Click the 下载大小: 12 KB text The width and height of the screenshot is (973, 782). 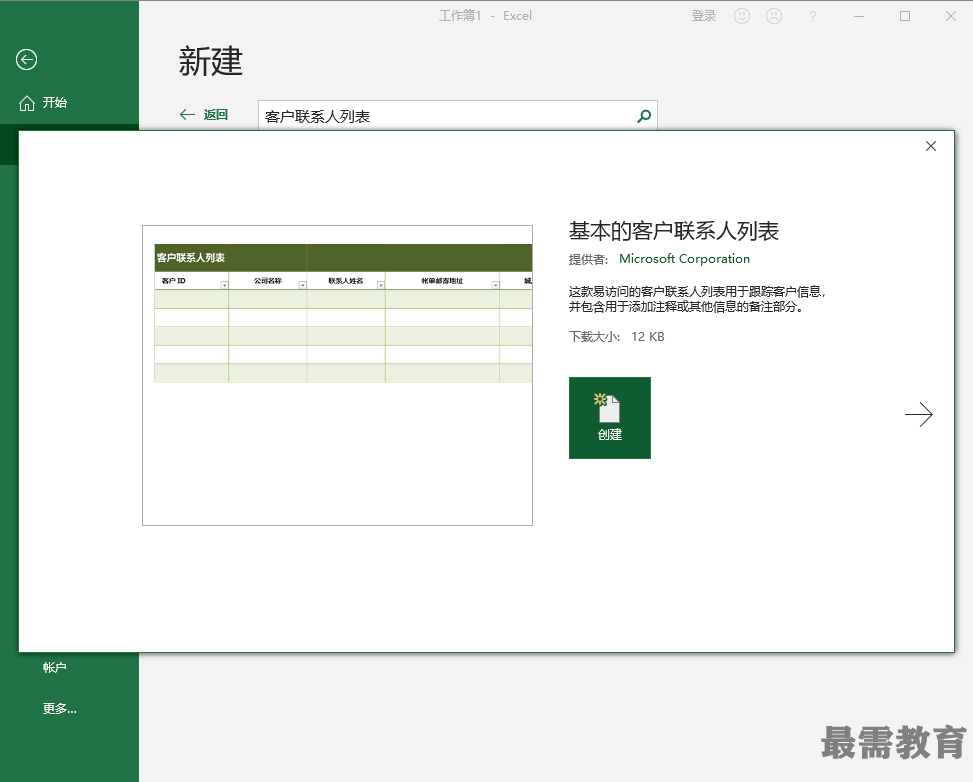coord(617,337)
